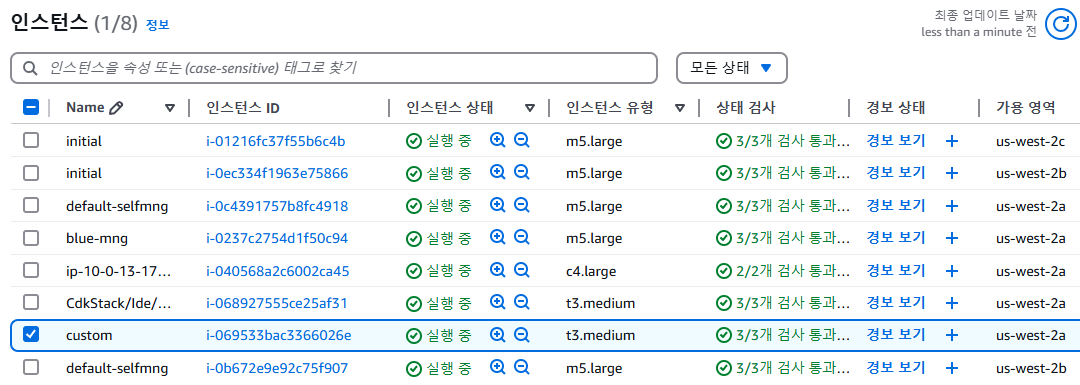Uncheck the custom instance checkbox
Image resolution: width=1080 pixels, height=385 pixels.
(x=31, y=335)
